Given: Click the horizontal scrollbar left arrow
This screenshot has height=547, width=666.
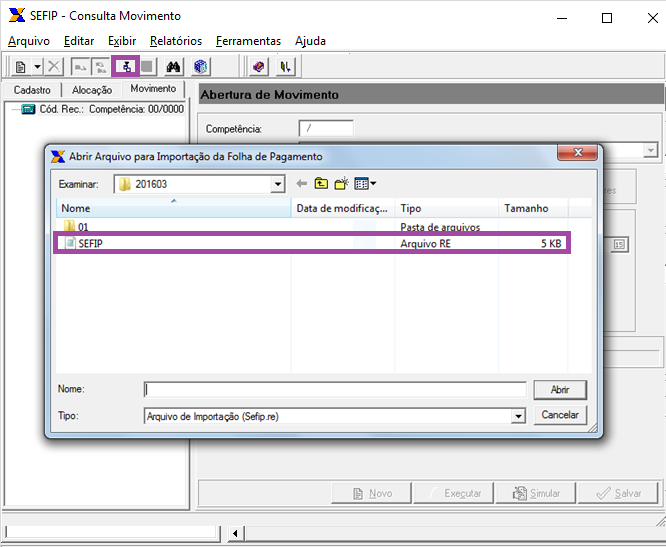Looking at the screenshot, I should pos(235,533).
